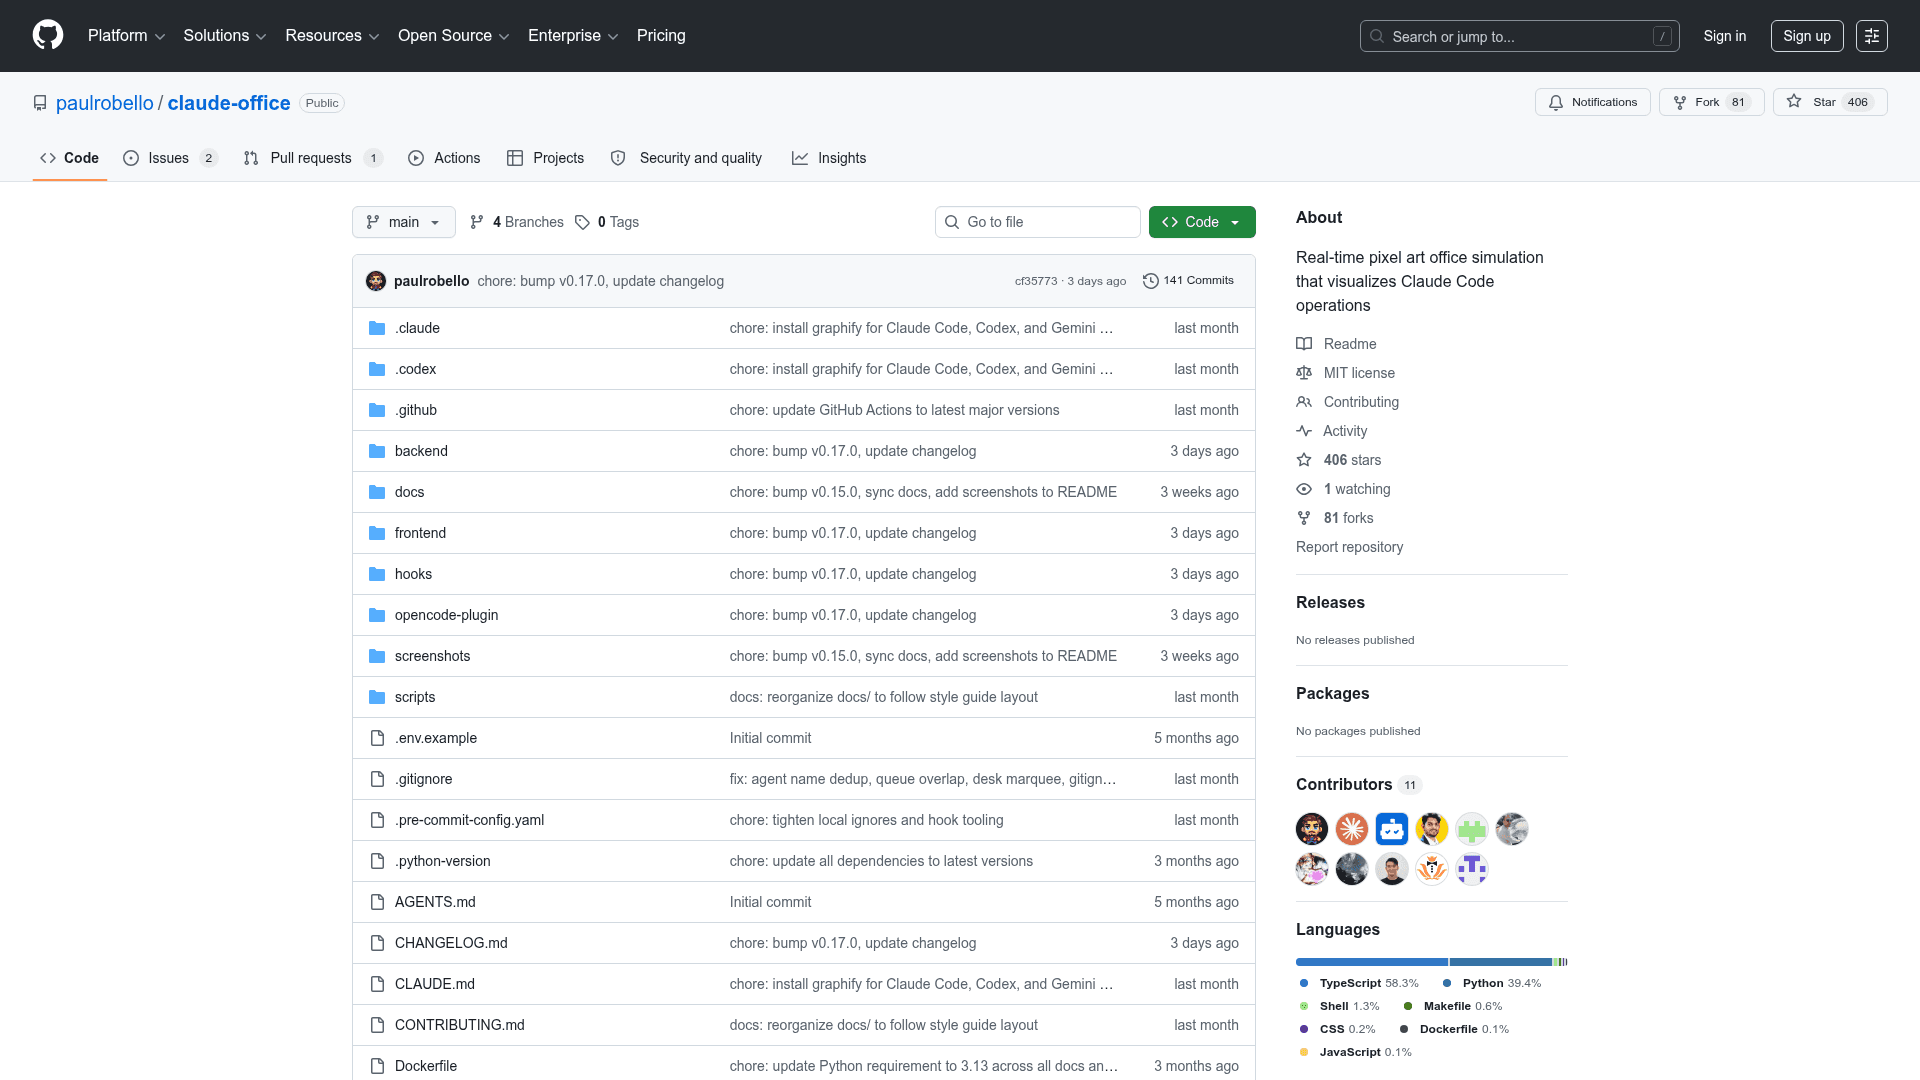Switch to the Pull requests tab

[312, 158]
